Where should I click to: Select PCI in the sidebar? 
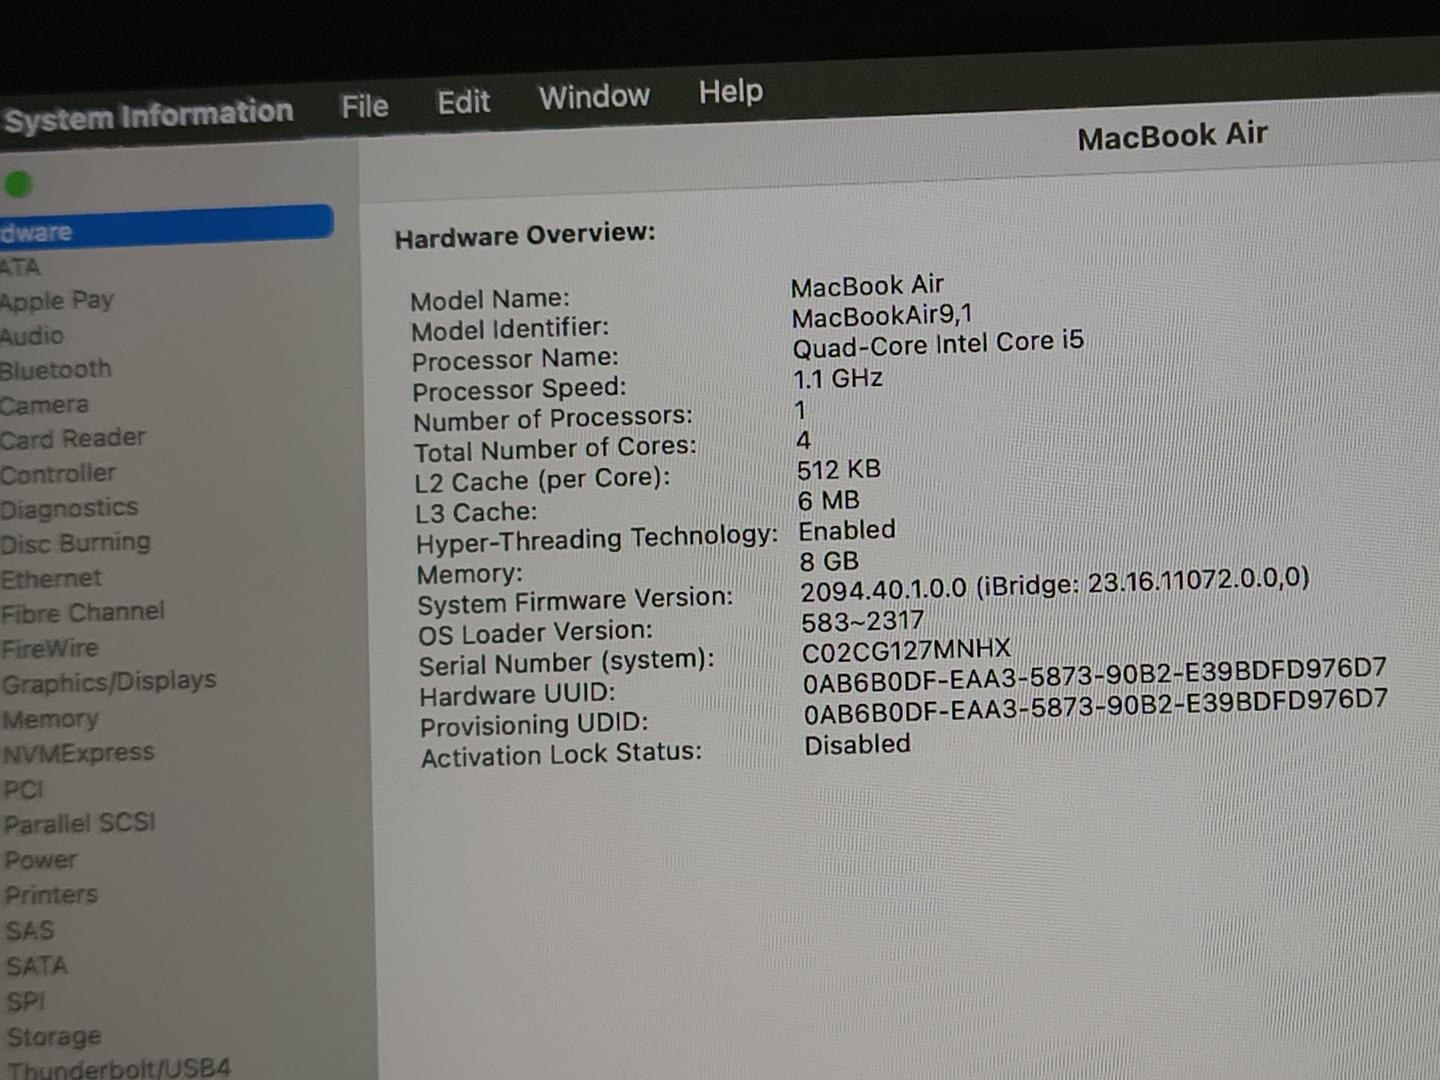pos(24,789)
